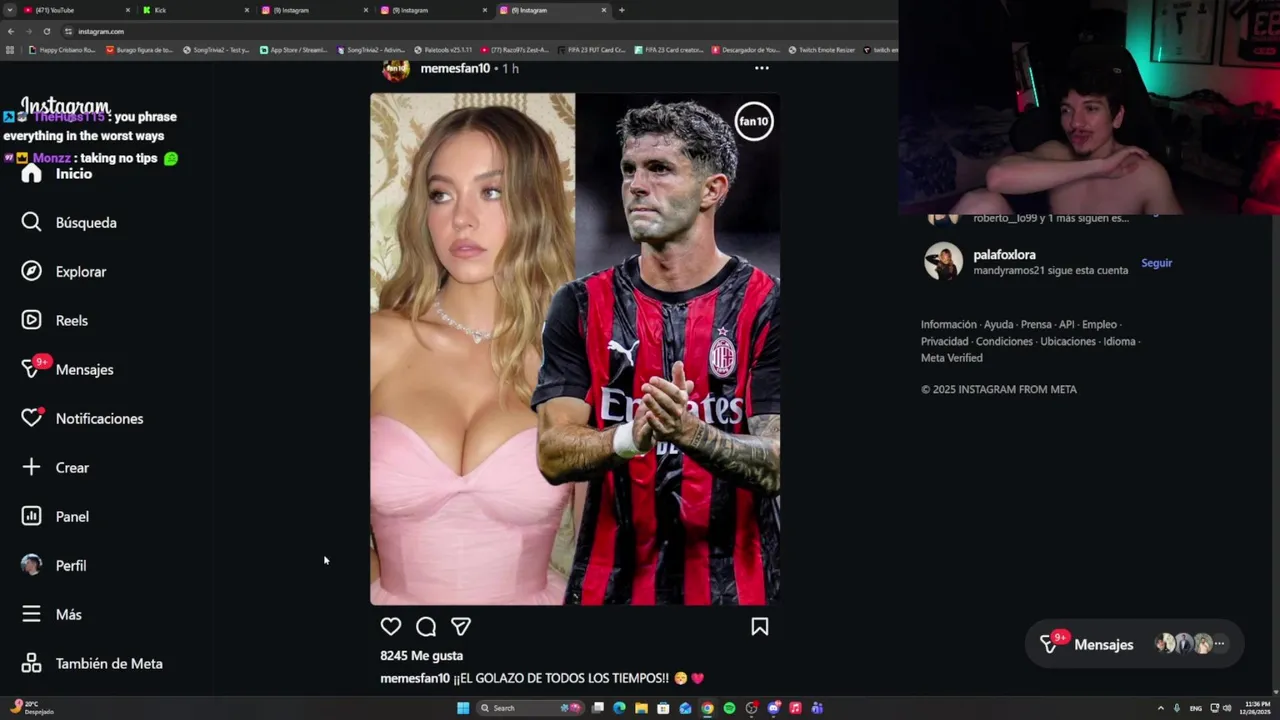Open the Happy Cristiano Ro... bookmark
This screenshot has width=1280, height=720.
tap(62, 50)
